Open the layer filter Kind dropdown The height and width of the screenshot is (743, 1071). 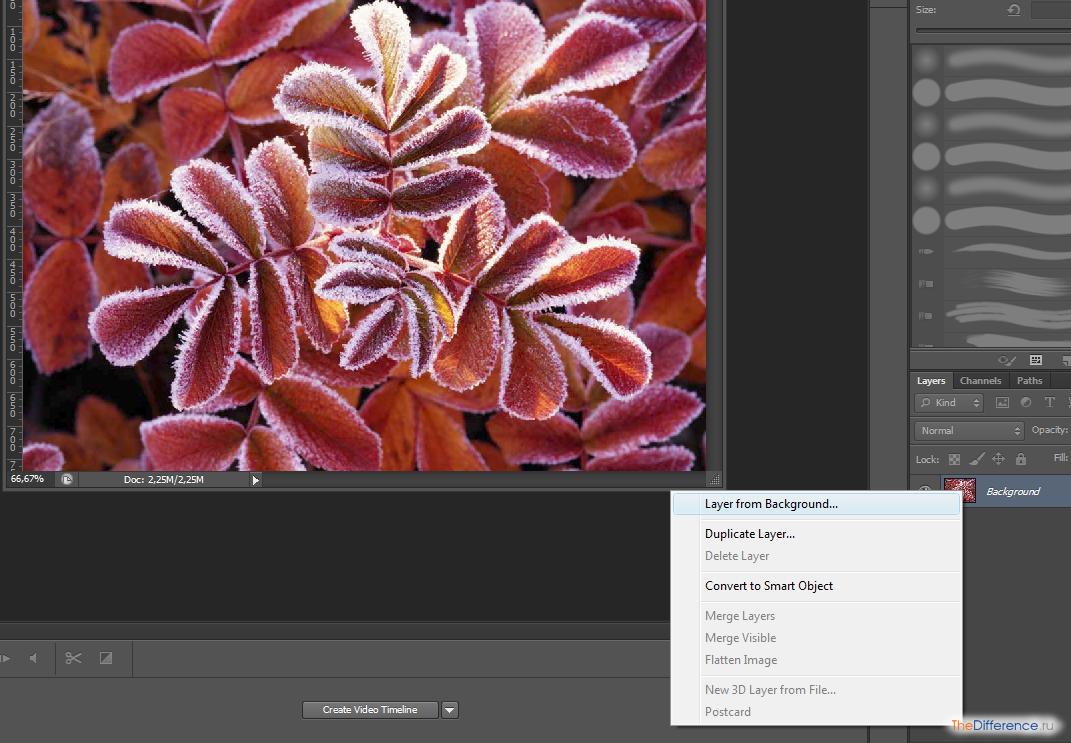948,403
